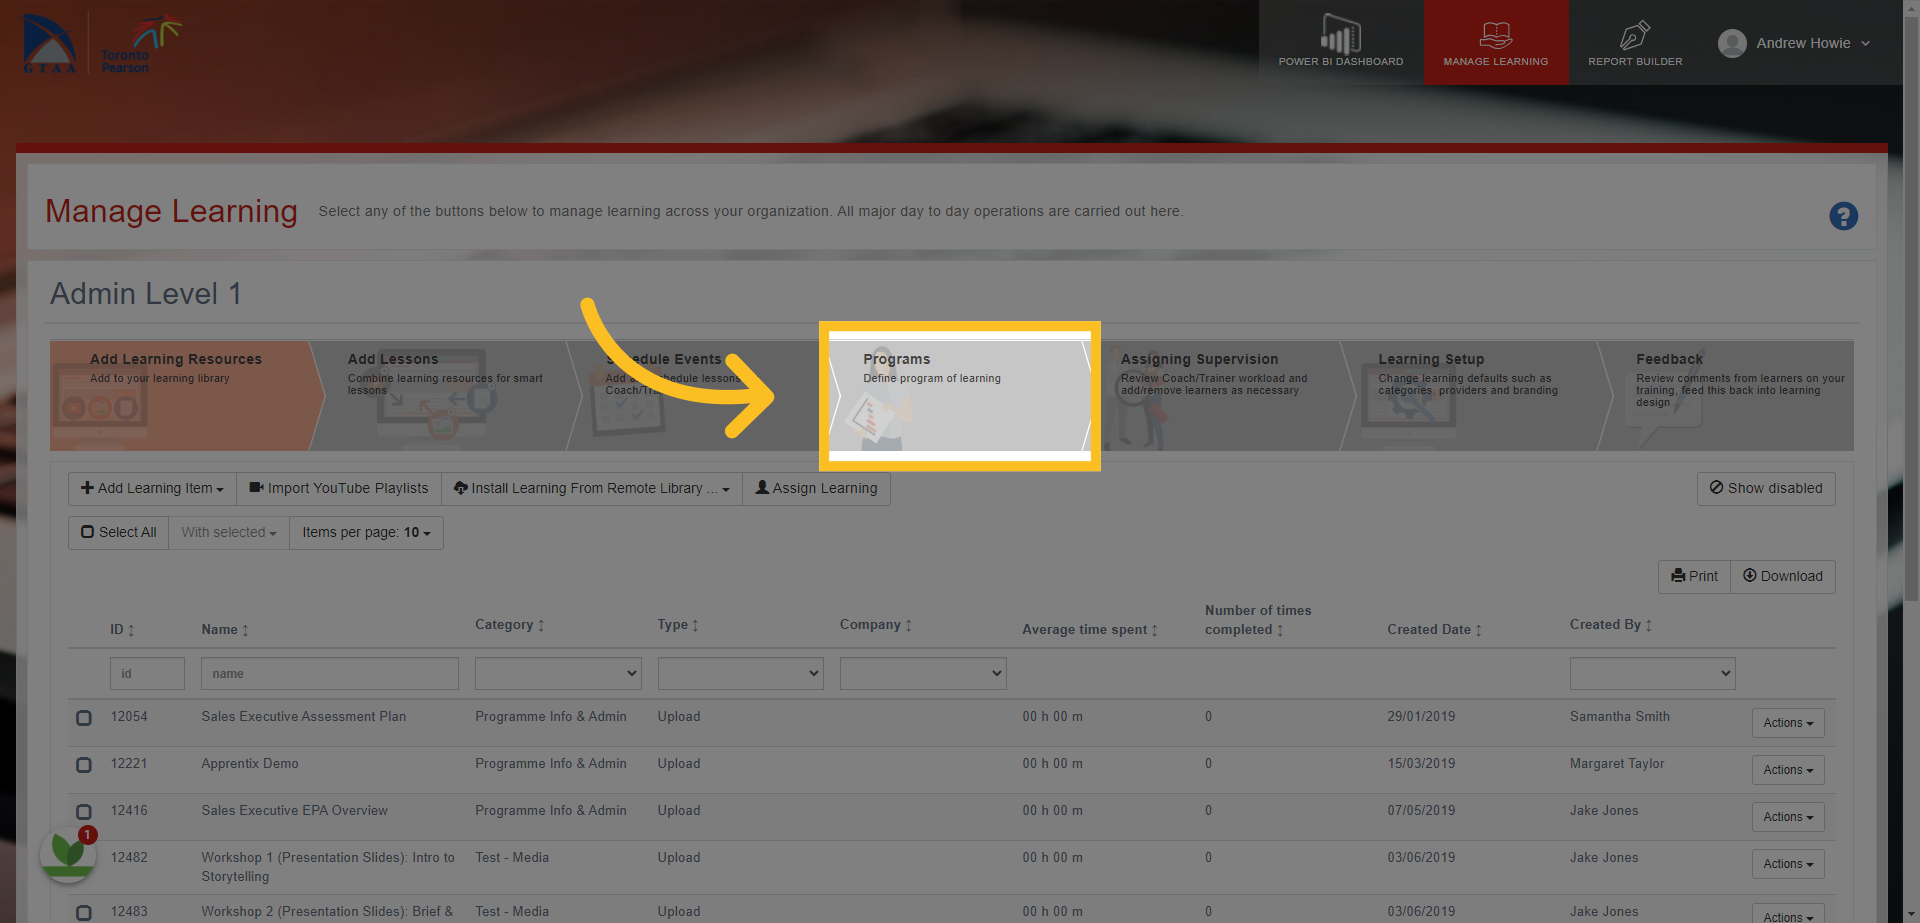Click the Print button
The image size is (1920, 923).
pos(1694,576)
